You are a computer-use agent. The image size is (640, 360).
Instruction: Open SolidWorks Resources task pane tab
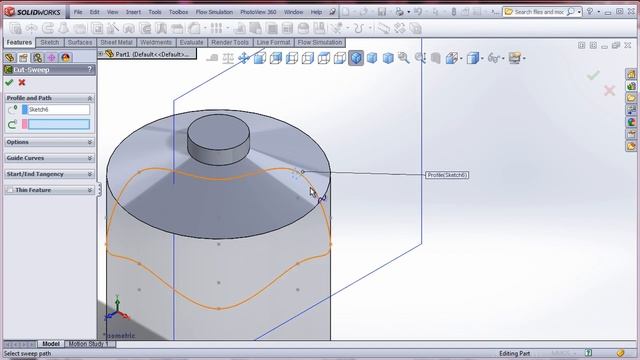[631, 74]
